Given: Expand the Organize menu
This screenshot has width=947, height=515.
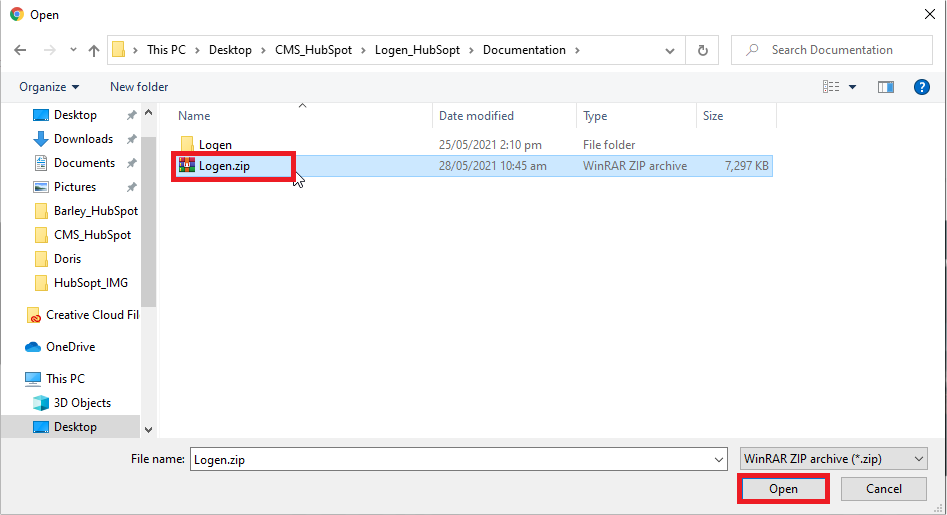Looking at the screenshot, I should click(x=48, y=87).
